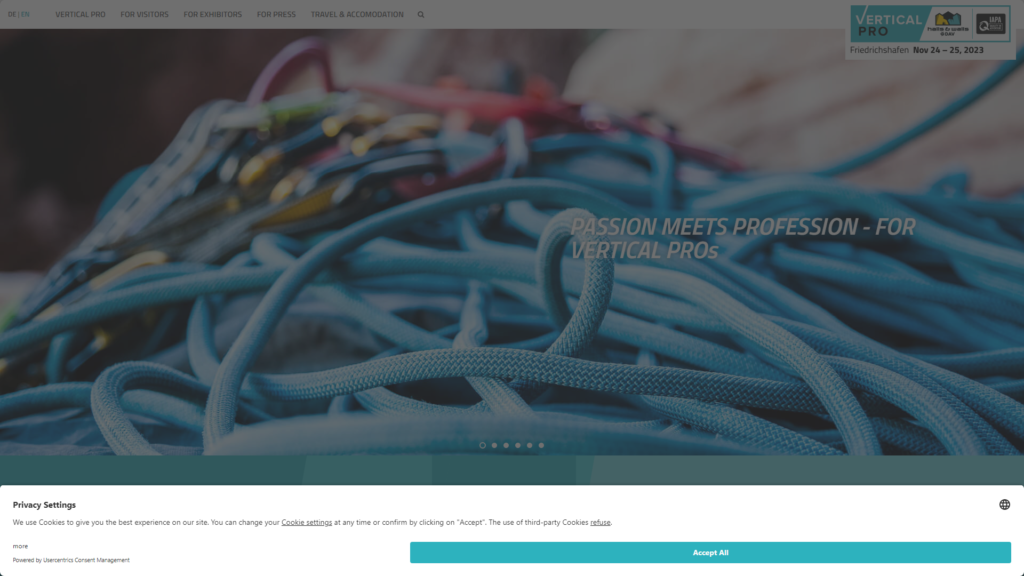Click the Vertical Pro logo

point(889,24)
